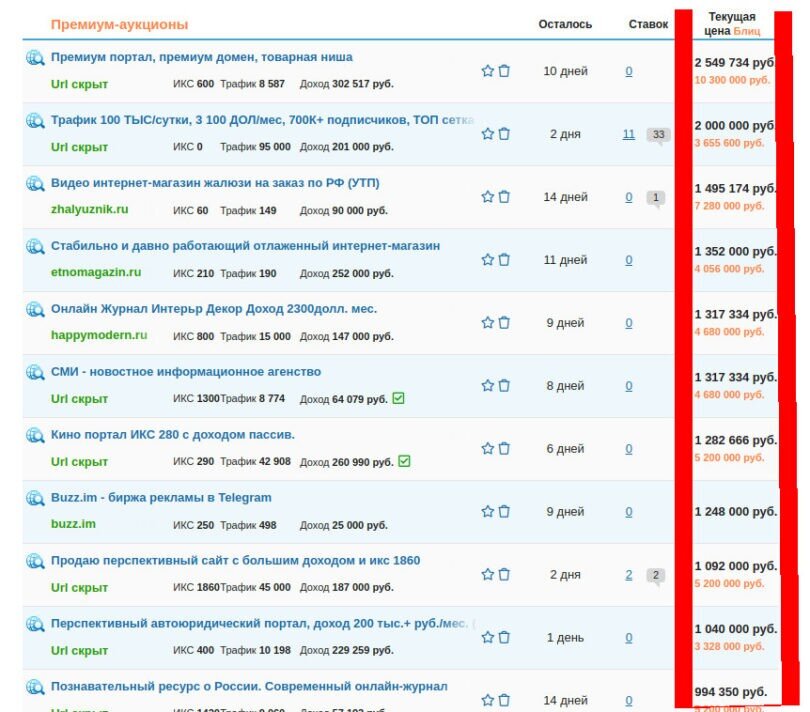Image resolution: width=810 pixels, height=712 pixels.
Task: Click the comment bubble showing 2
Action: (x=655, y=575)
